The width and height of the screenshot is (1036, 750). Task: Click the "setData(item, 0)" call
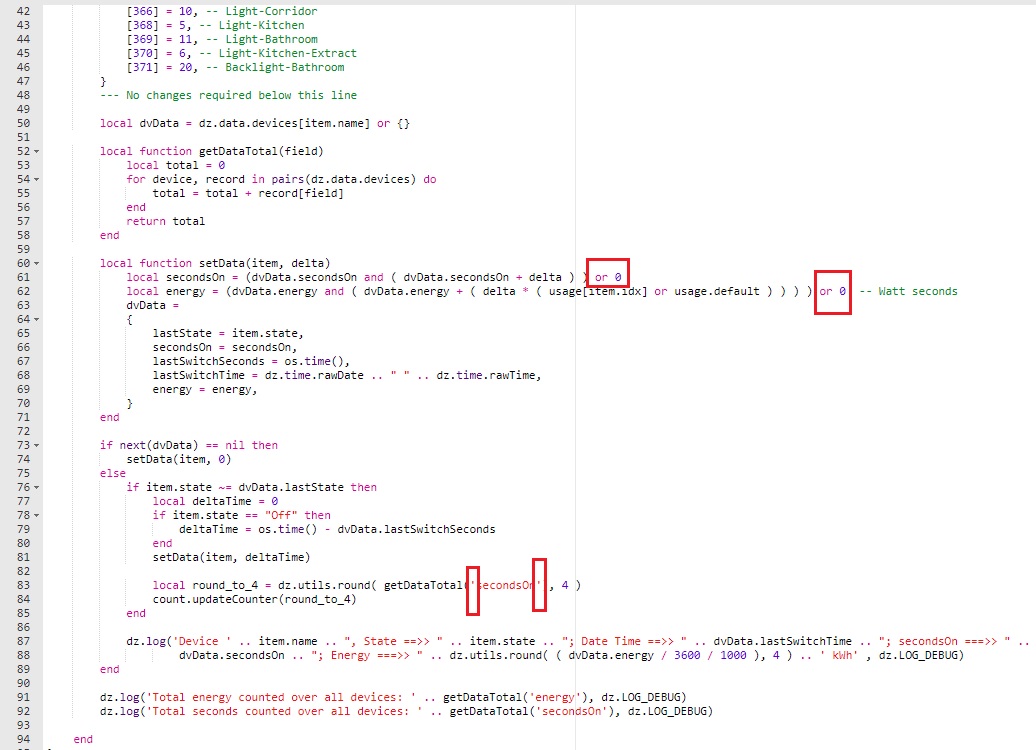tap(178, 459)
